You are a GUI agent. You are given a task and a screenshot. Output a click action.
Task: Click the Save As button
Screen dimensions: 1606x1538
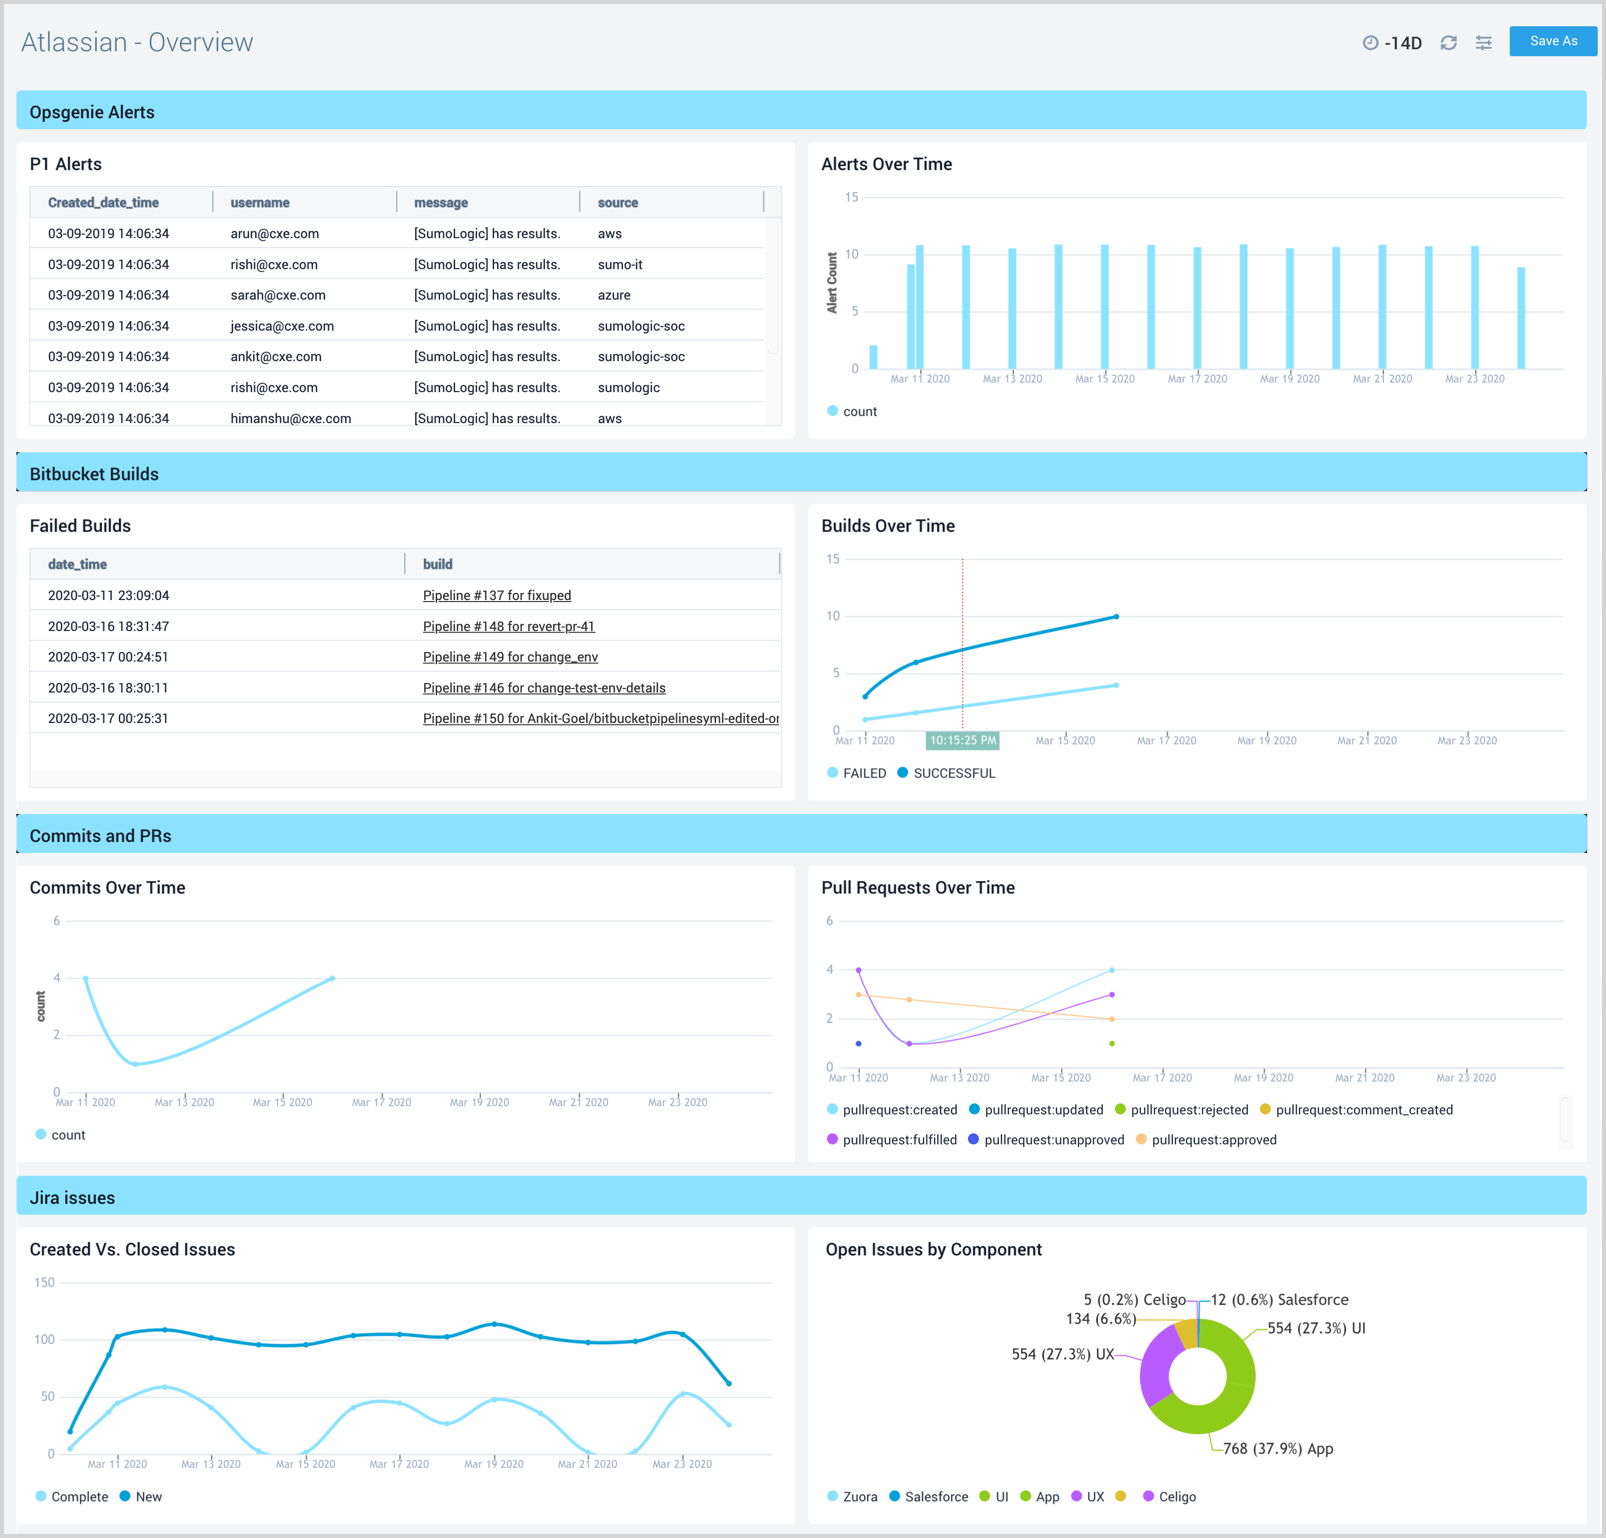click(x=1552, y=41)
